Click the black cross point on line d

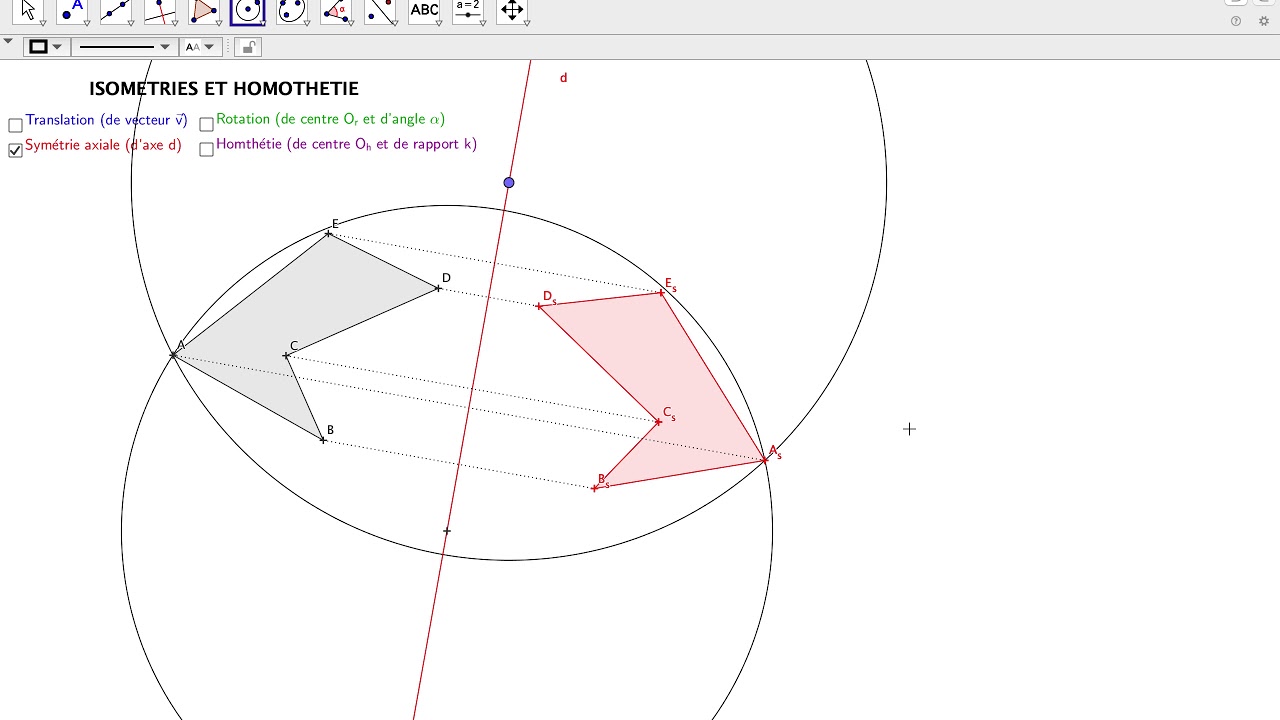pos(446,531)
